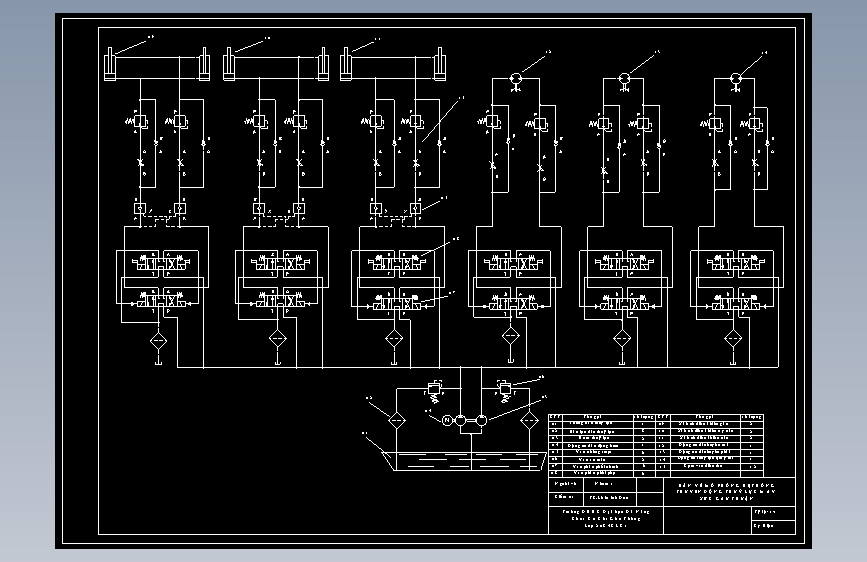Click the lower directional valve in the fourth block
Screen dimensions: 867x562
(x=513, y=303)
